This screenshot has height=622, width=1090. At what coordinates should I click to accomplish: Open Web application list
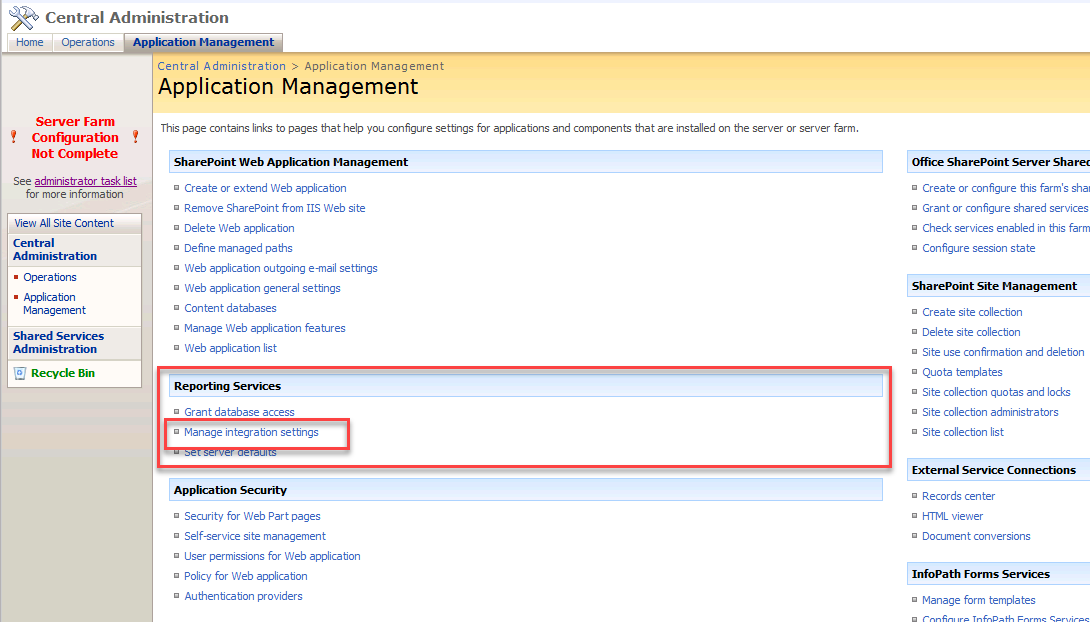230,348
